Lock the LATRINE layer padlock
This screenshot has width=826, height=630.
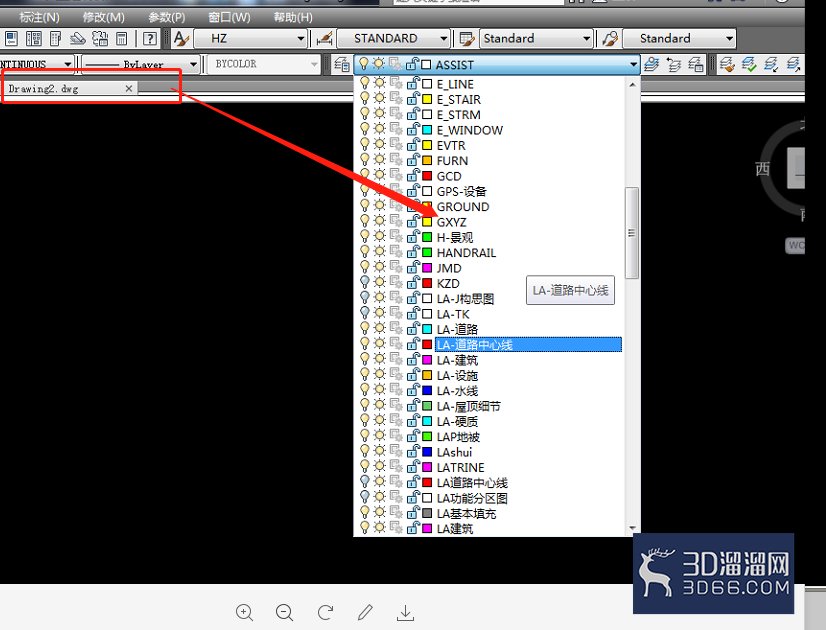(413, 467)
